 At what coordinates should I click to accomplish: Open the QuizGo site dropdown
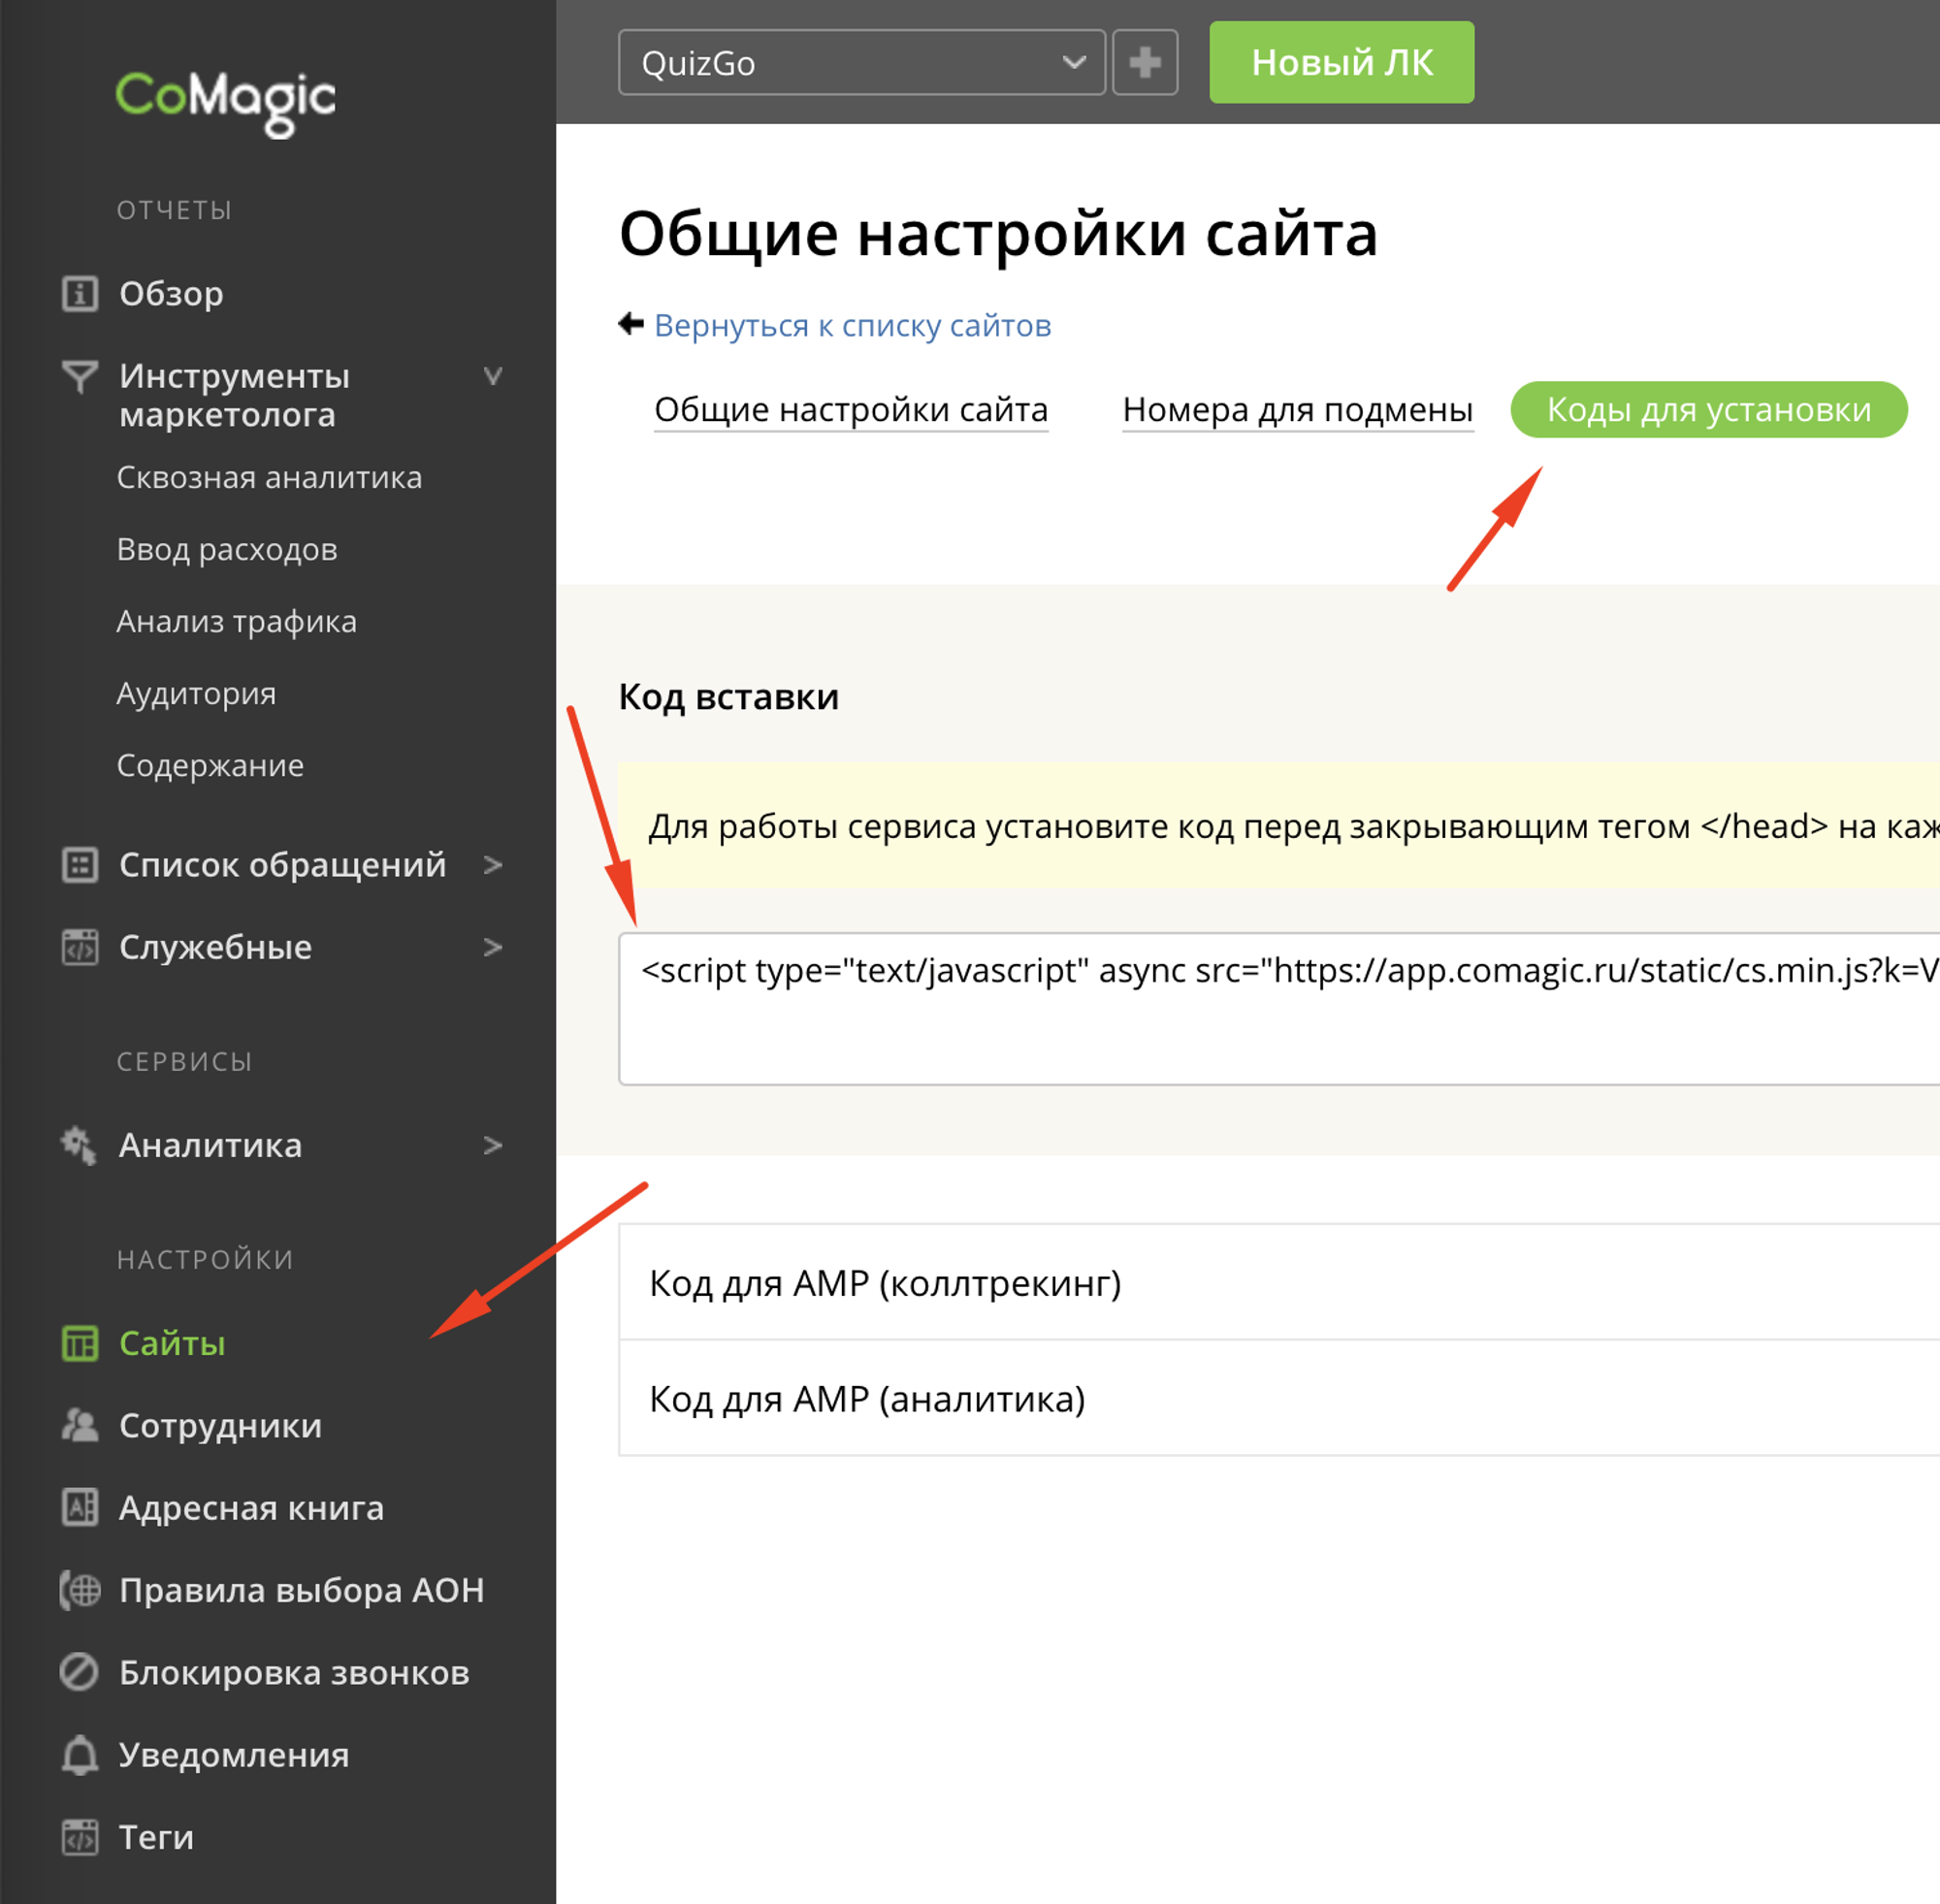[862, 62]
